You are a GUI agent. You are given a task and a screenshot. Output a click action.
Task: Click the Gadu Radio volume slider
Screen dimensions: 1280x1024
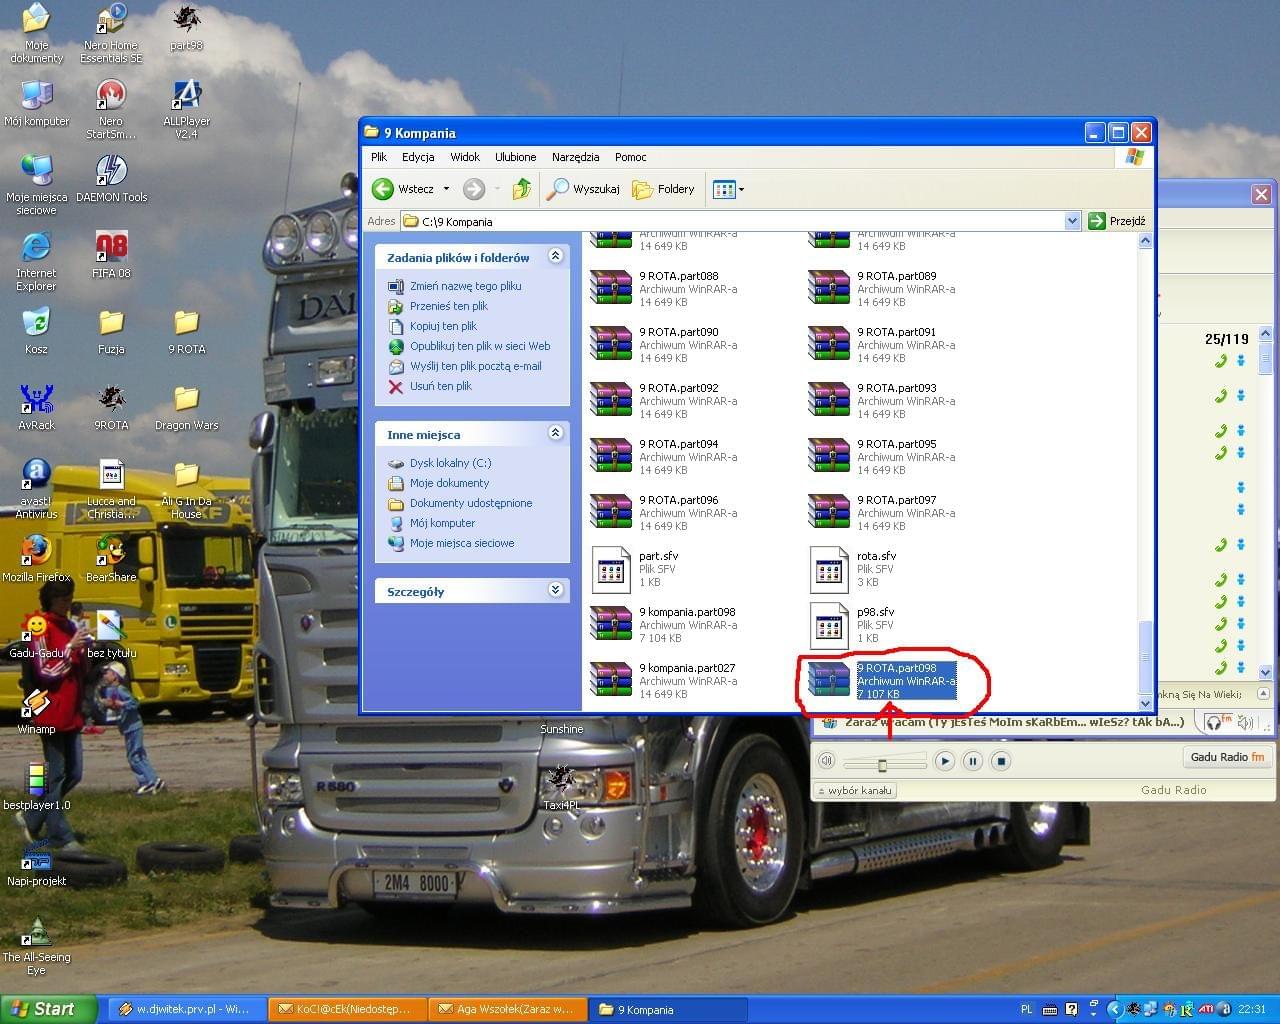pyautogui.click(x=882, y=765)
